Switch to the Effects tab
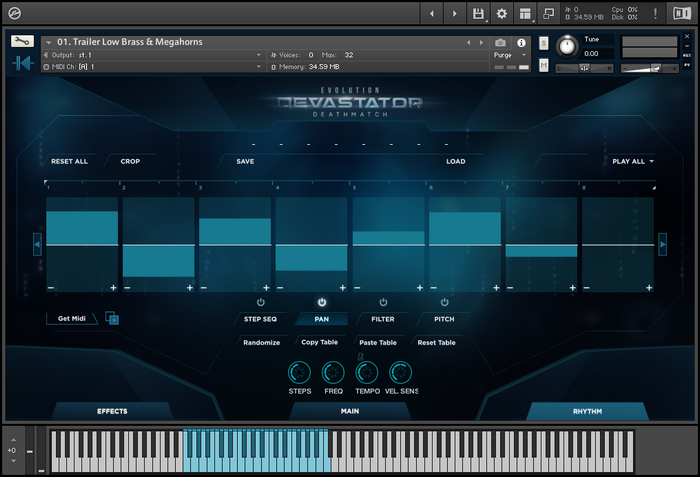Viewport: 700px width, 477px height. tap(112, 411)
